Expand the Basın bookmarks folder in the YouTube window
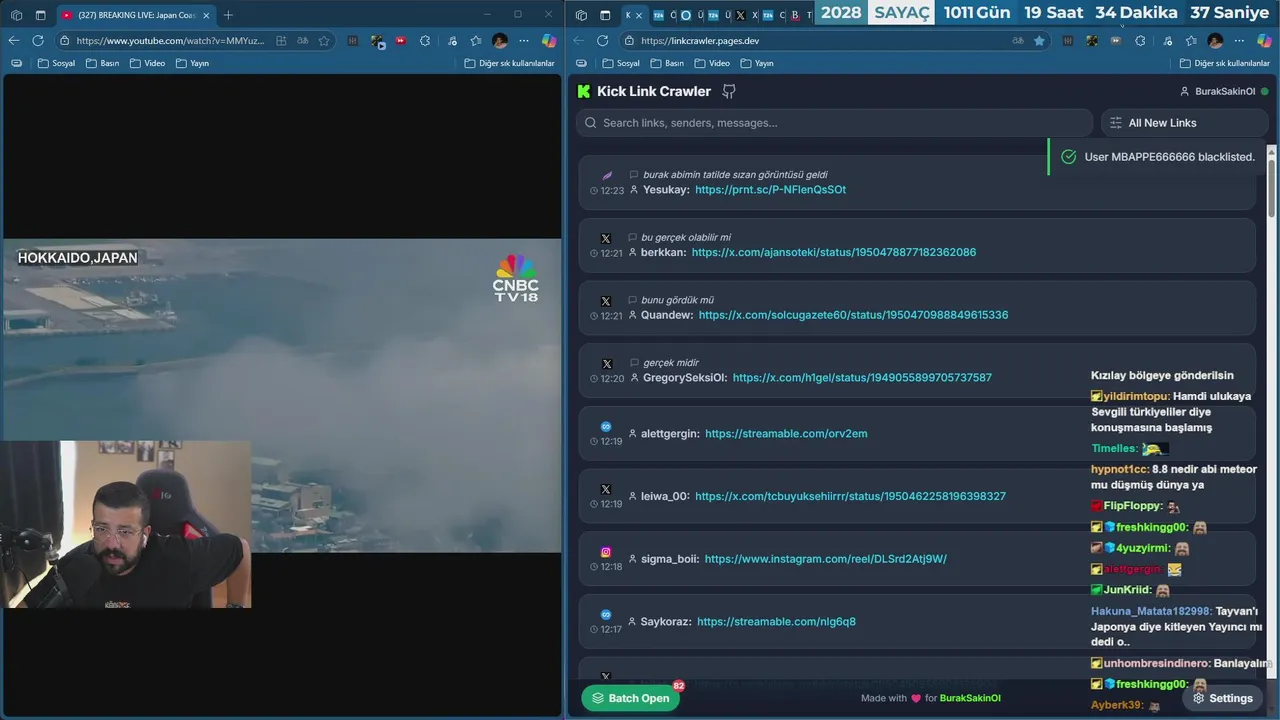 [103, 63]
